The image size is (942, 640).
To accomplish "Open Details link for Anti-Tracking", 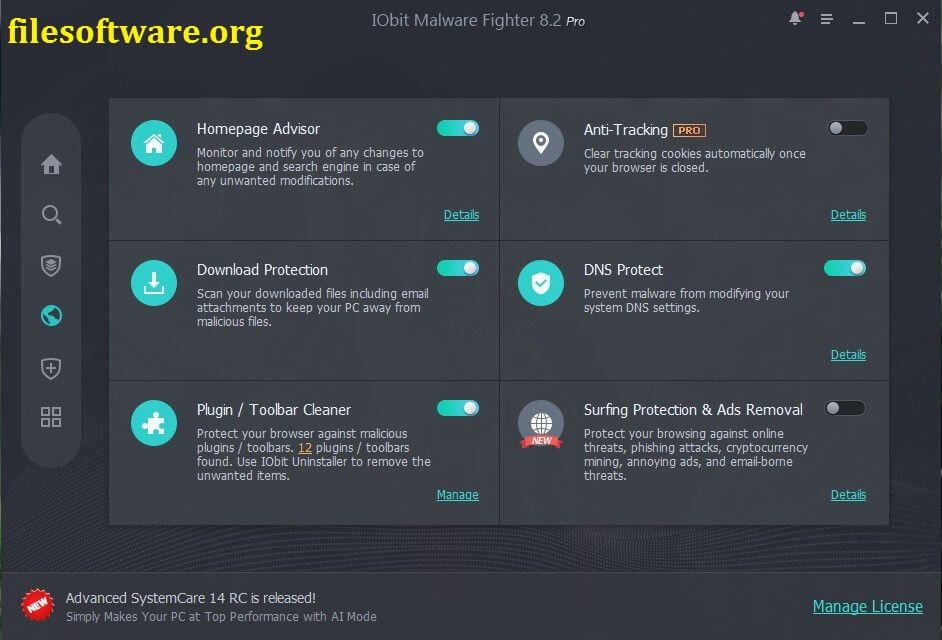I will pyautogui.click(x=848, y=215).
